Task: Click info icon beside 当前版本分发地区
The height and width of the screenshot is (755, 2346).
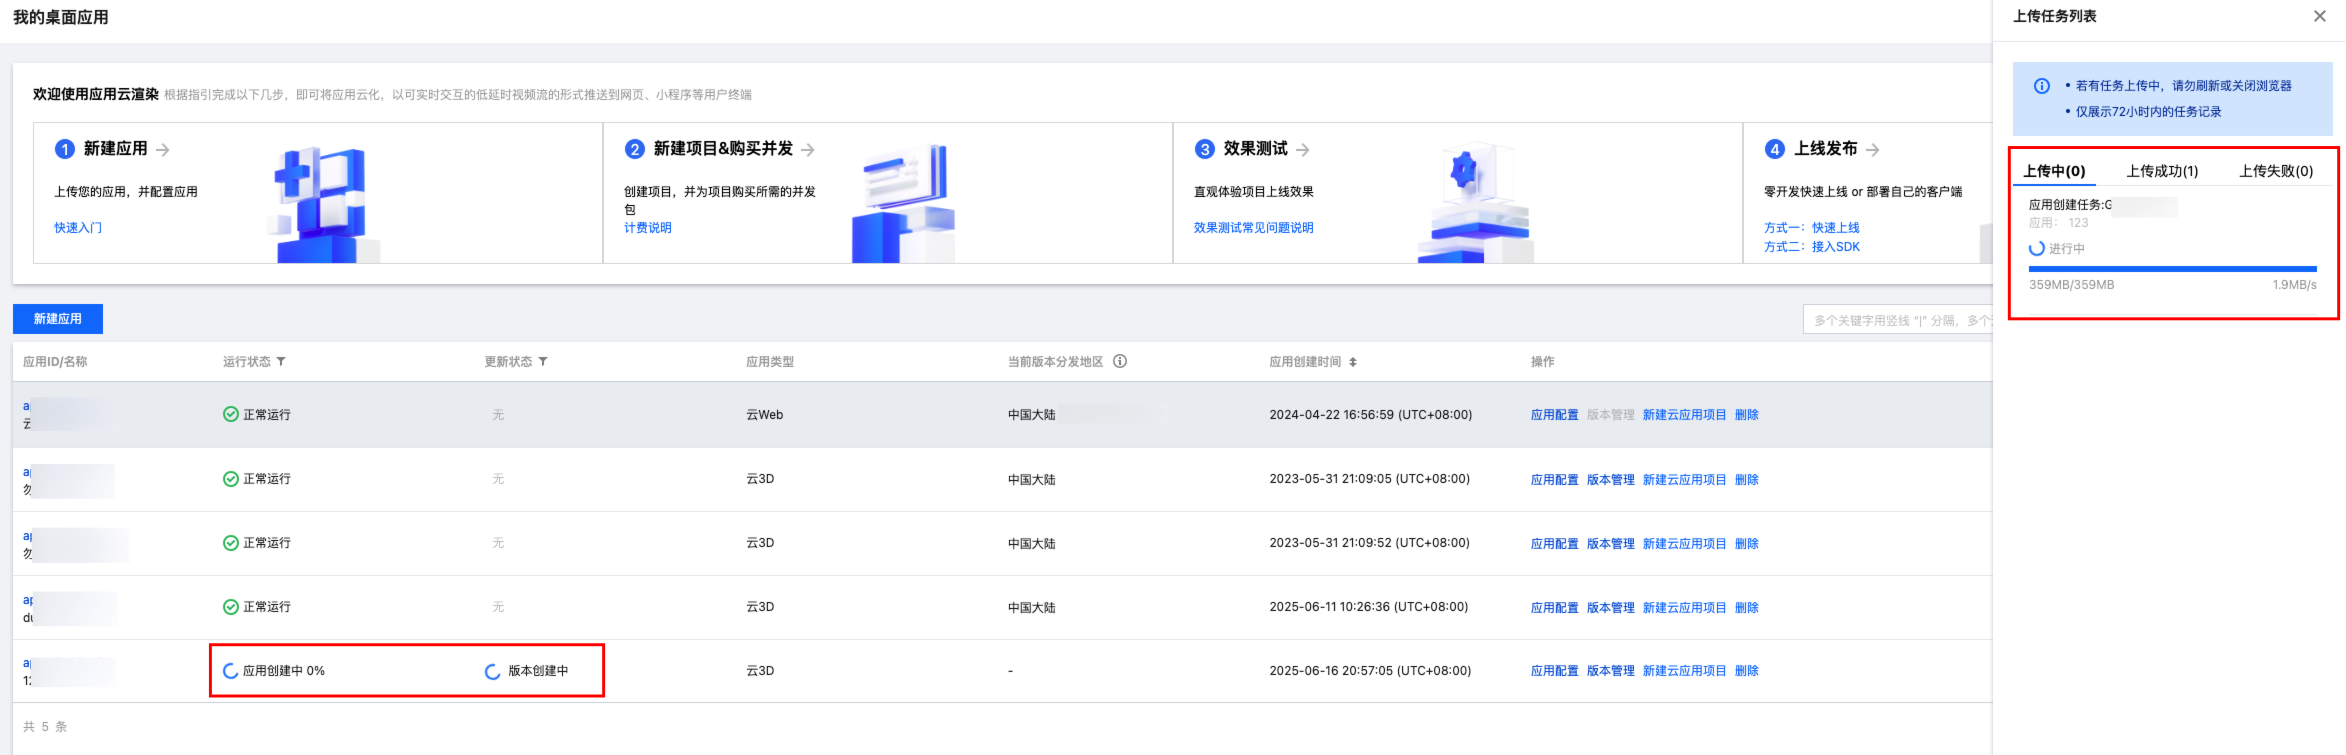Action: tap(1120, 362)
